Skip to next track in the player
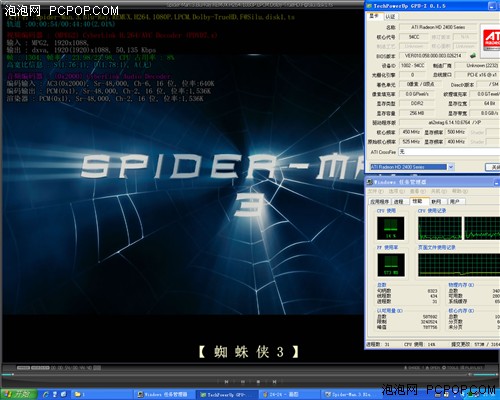The height and width of the screenshot is (400, 500). [274, 381]
